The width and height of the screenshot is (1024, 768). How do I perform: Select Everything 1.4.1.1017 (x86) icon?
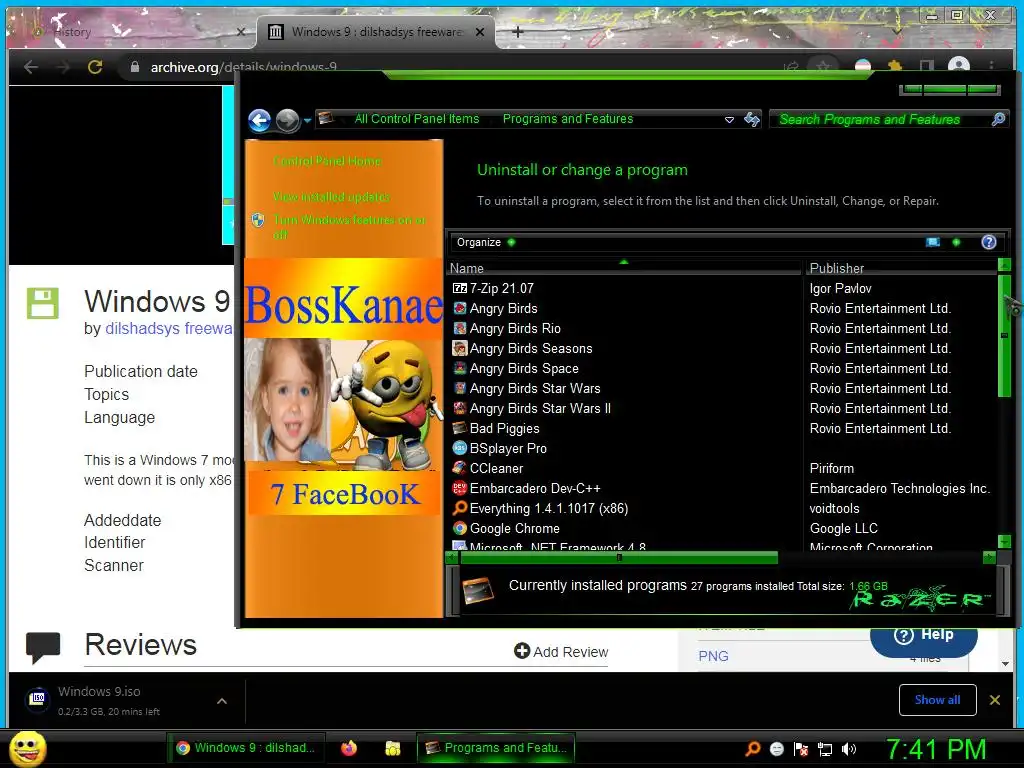coord(460,508)
